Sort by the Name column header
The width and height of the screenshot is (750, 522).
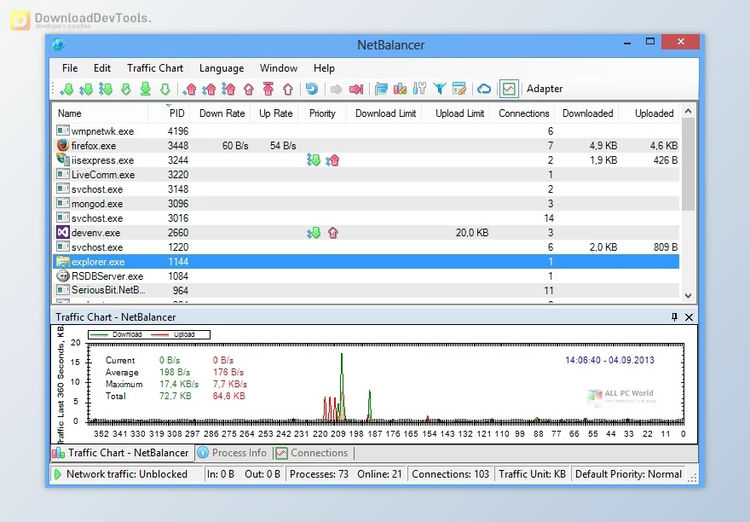tap(100, 113)
